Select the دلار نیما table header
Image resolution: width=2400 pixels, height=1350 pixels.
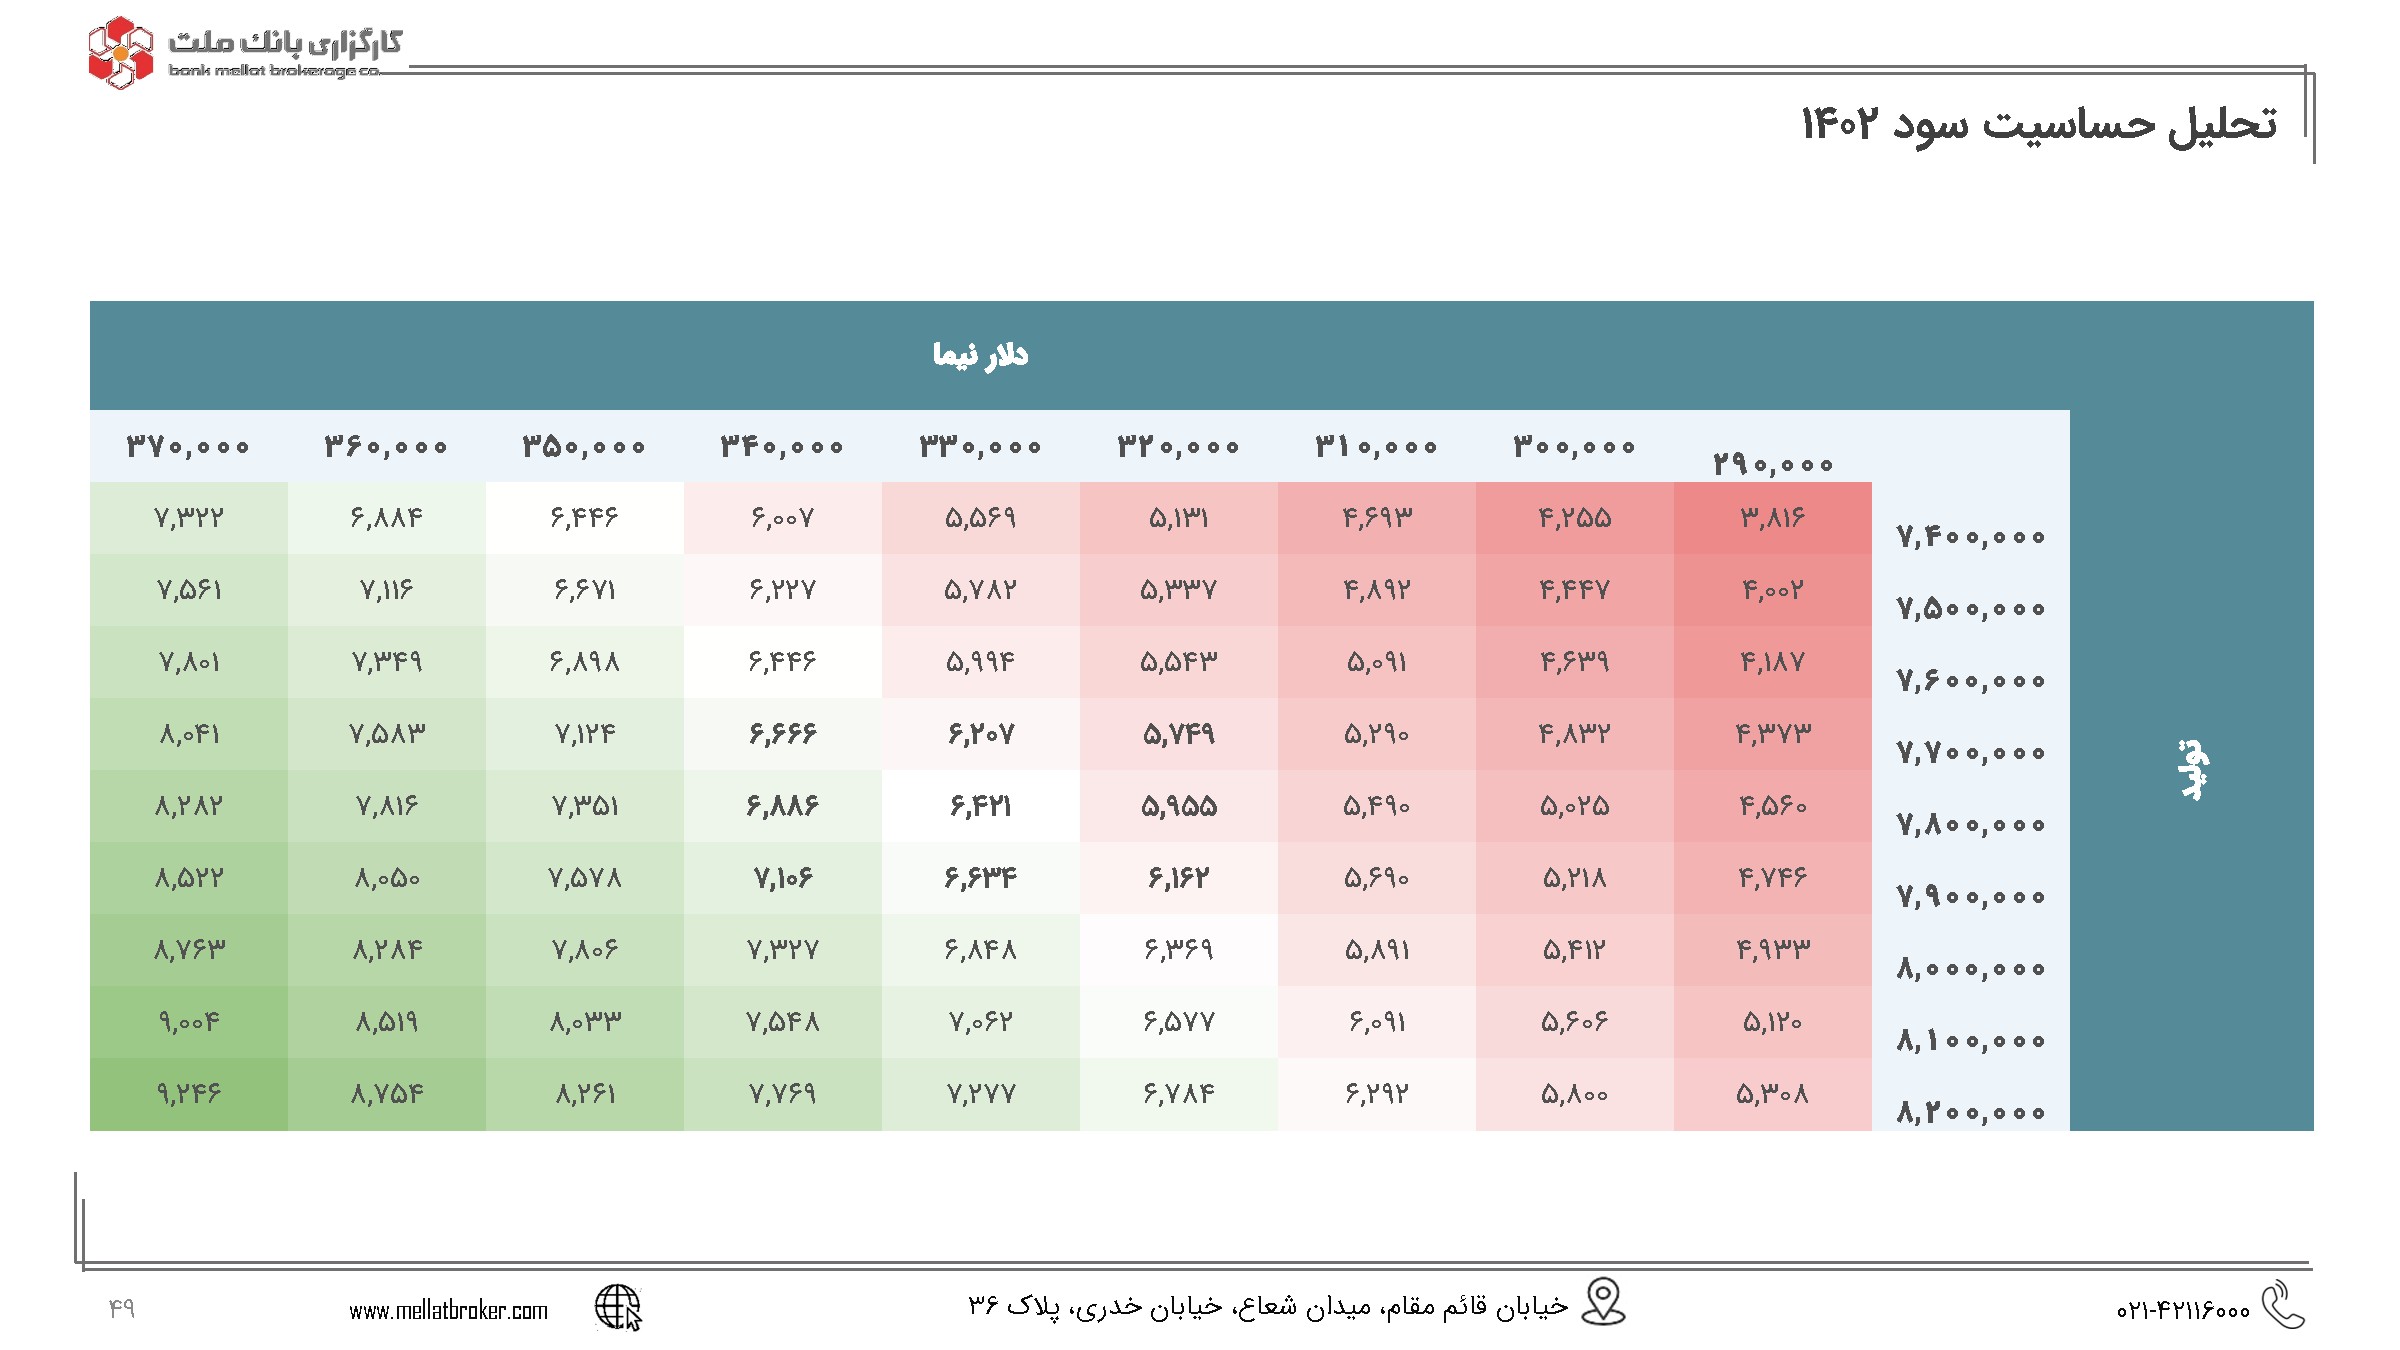point(980,355)
